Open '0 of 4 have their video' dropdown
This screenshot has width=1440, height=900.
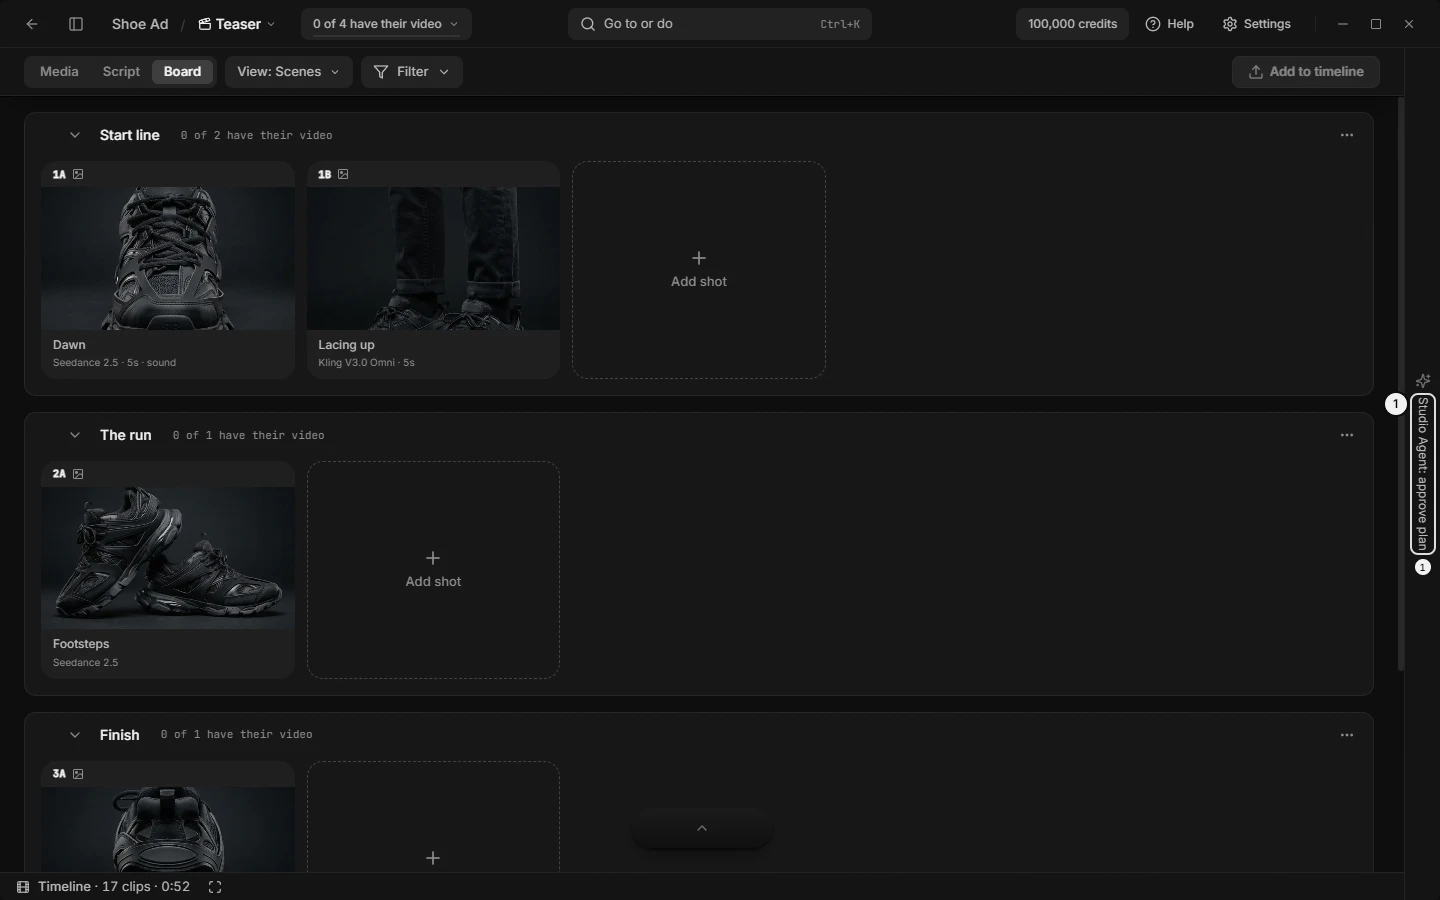[x=386, y=24]
